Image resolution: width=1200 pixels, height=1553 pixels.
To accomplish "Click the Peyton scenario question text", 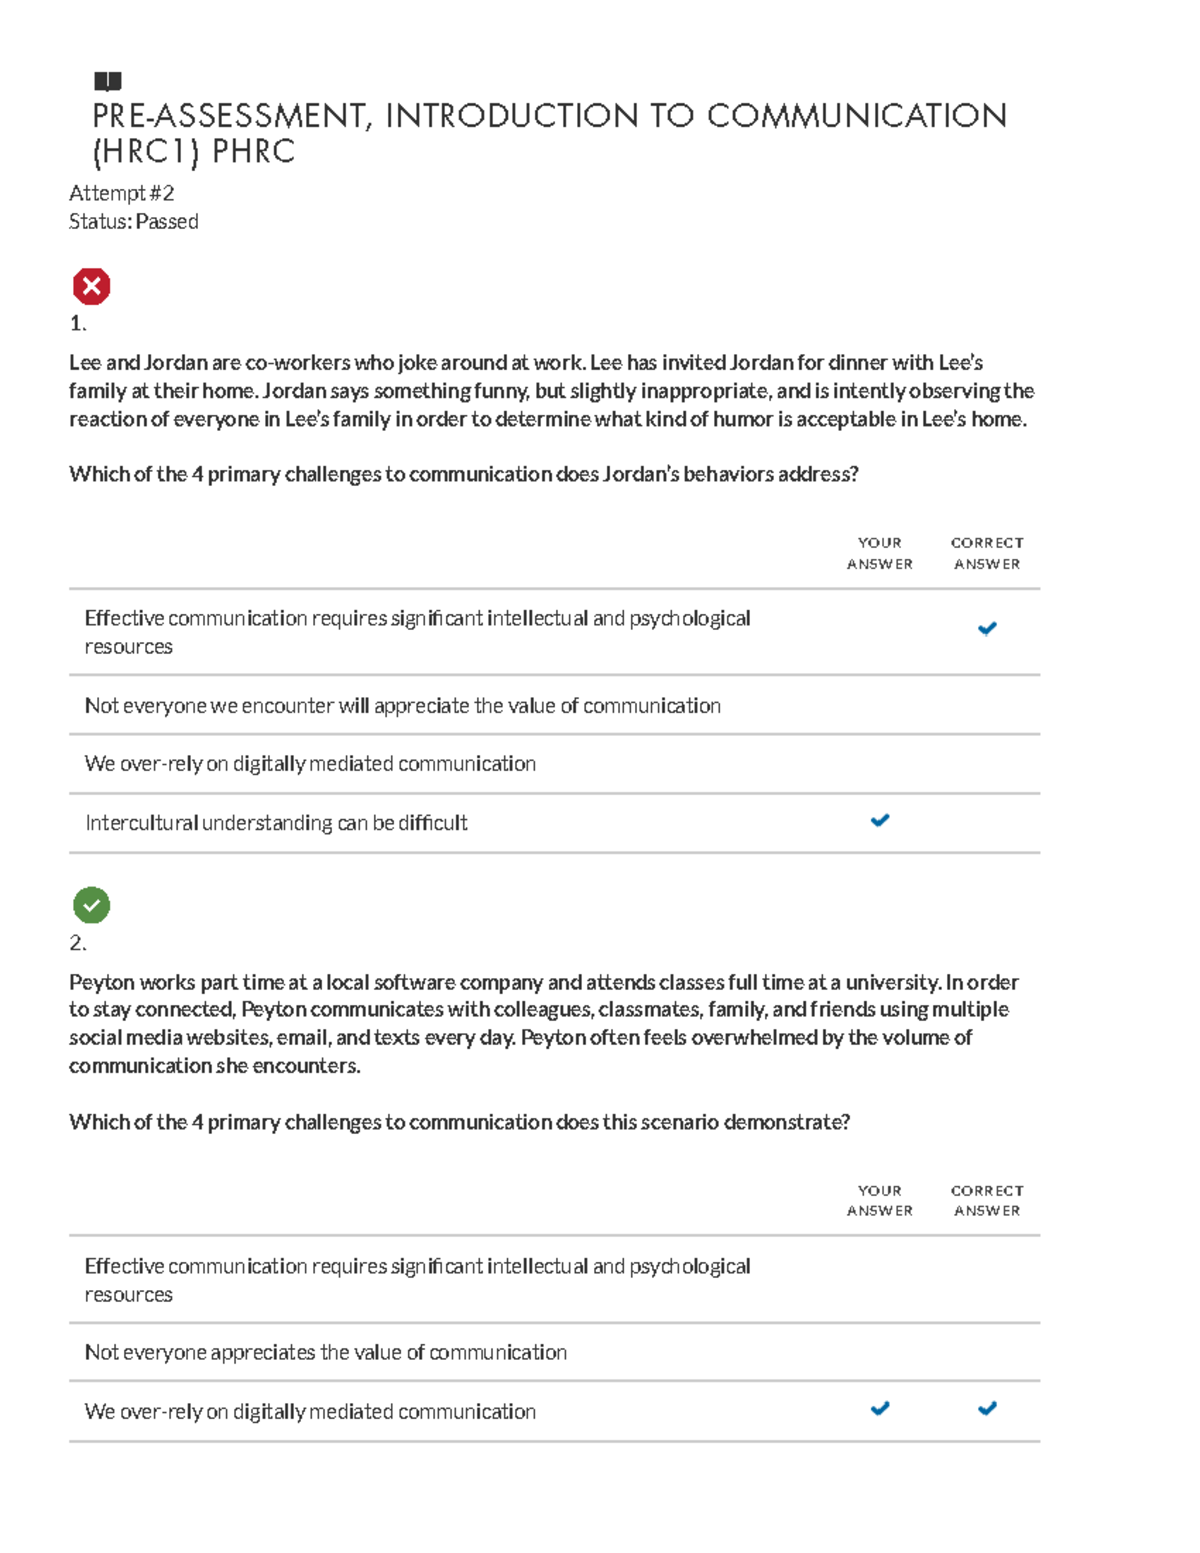I will coord(543,1023).
